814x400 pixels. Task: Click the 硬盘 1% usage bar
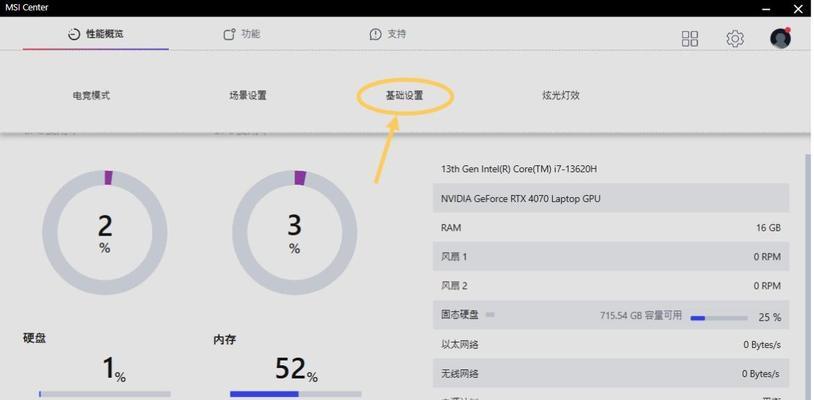[104, 394]
